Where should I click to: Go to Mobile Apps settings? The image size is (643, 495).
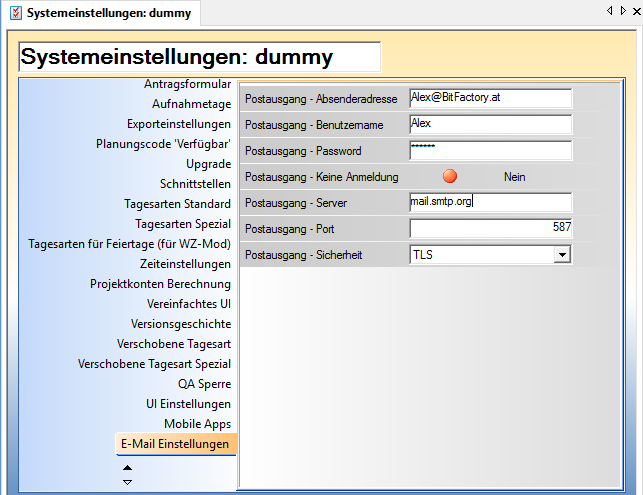click(x=198, y=424)
